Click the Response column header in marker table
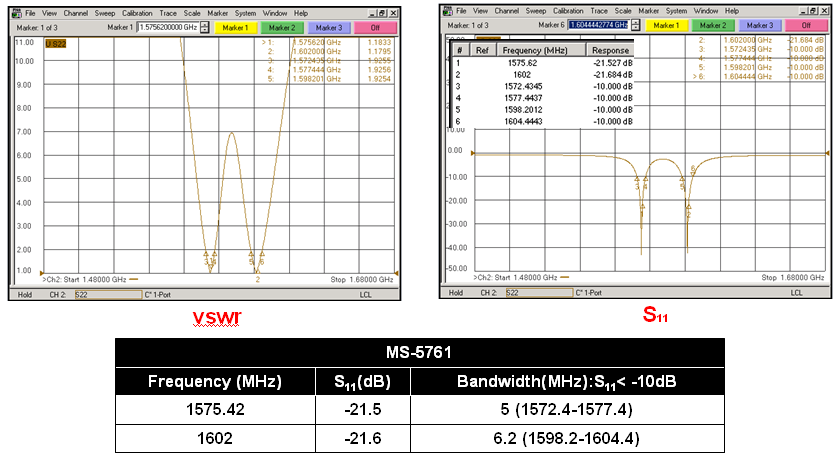The width and height of the screenshot is (838, 458). pos(610,49)
